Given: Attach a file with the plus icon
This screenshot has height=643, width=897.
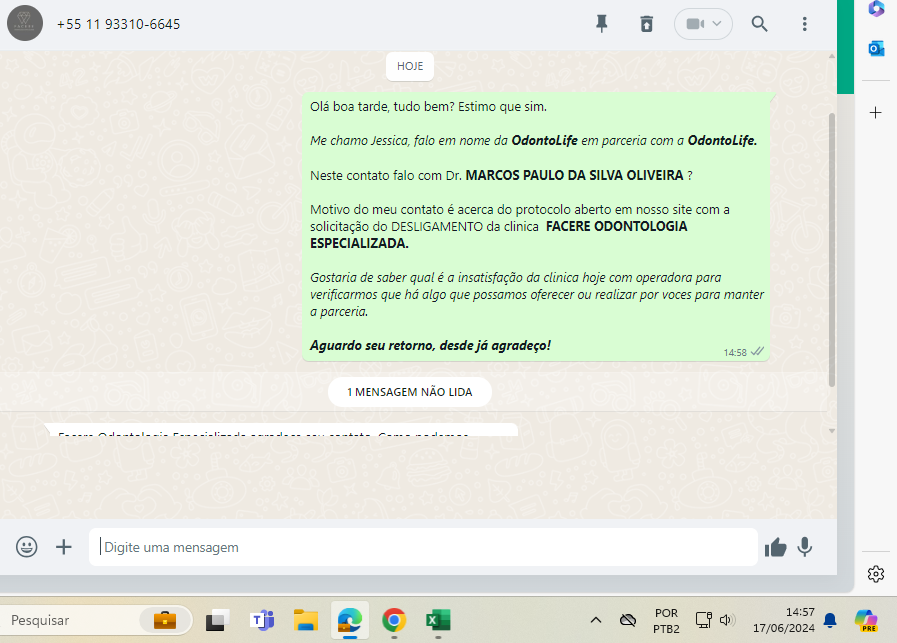Looking at the screenshot, I should [x=64, y=547].
